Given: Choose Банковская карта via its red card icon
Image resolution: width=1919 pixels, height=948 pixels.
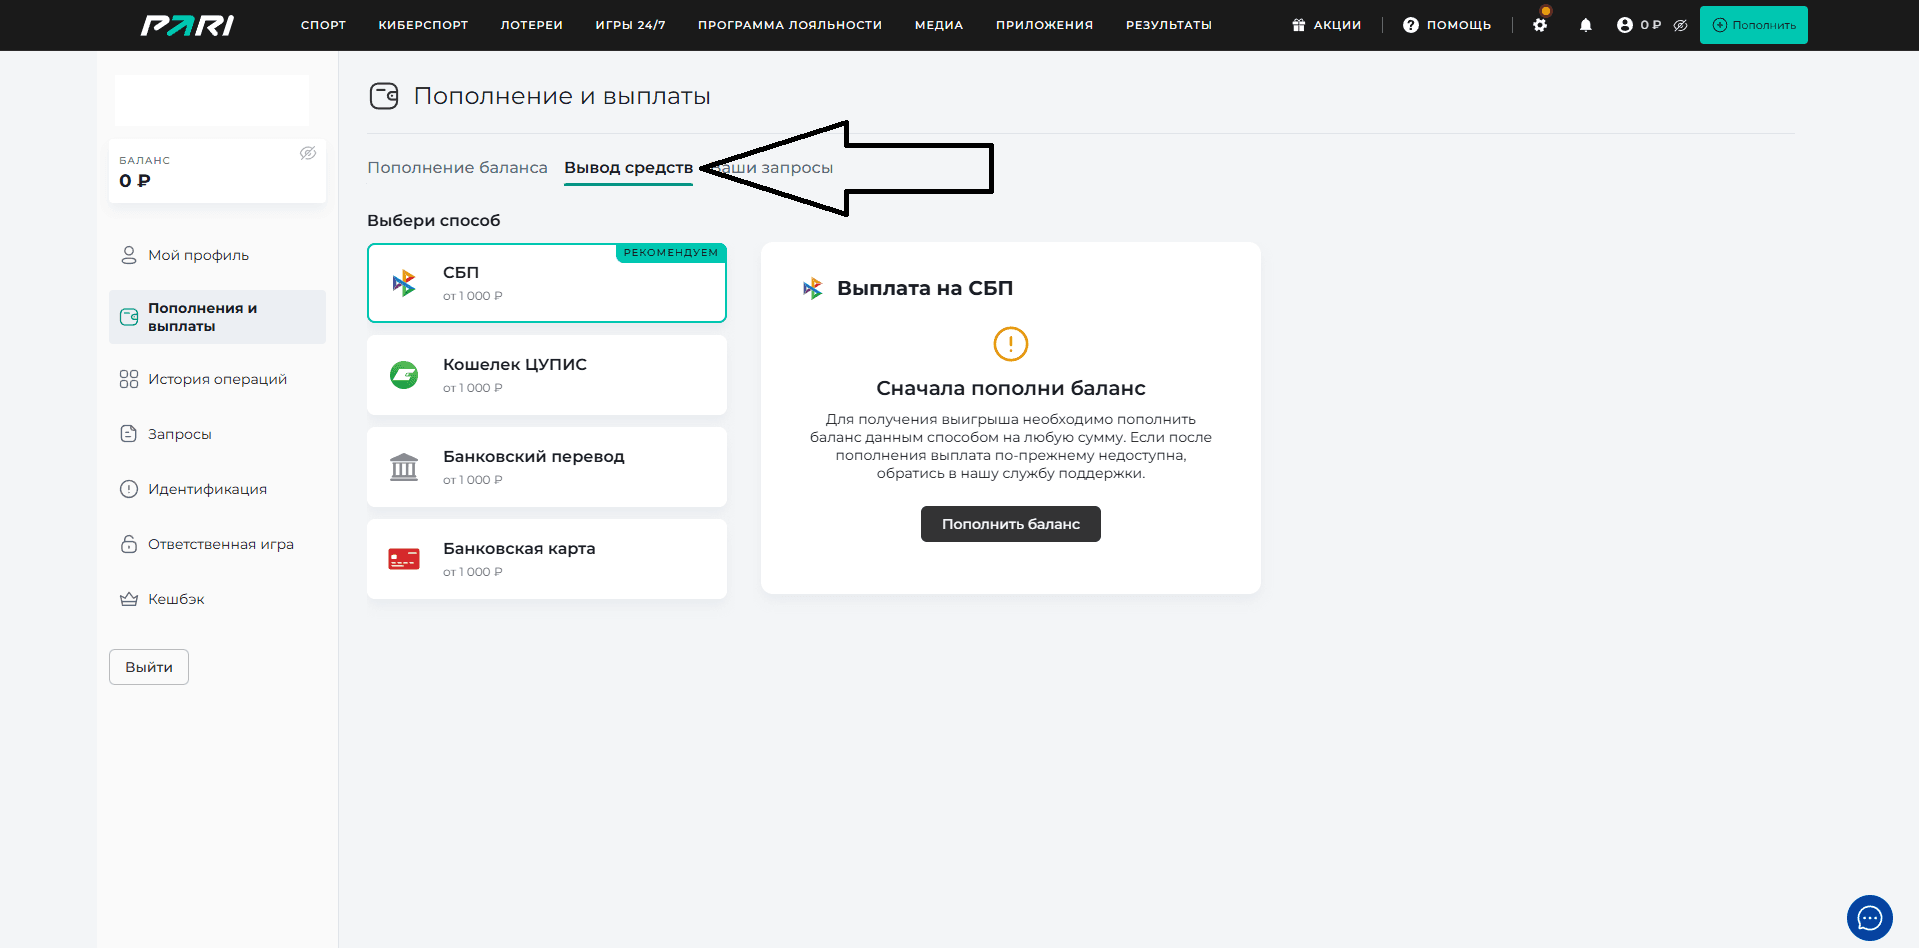Looking at the screenshot, I should 404,559.
